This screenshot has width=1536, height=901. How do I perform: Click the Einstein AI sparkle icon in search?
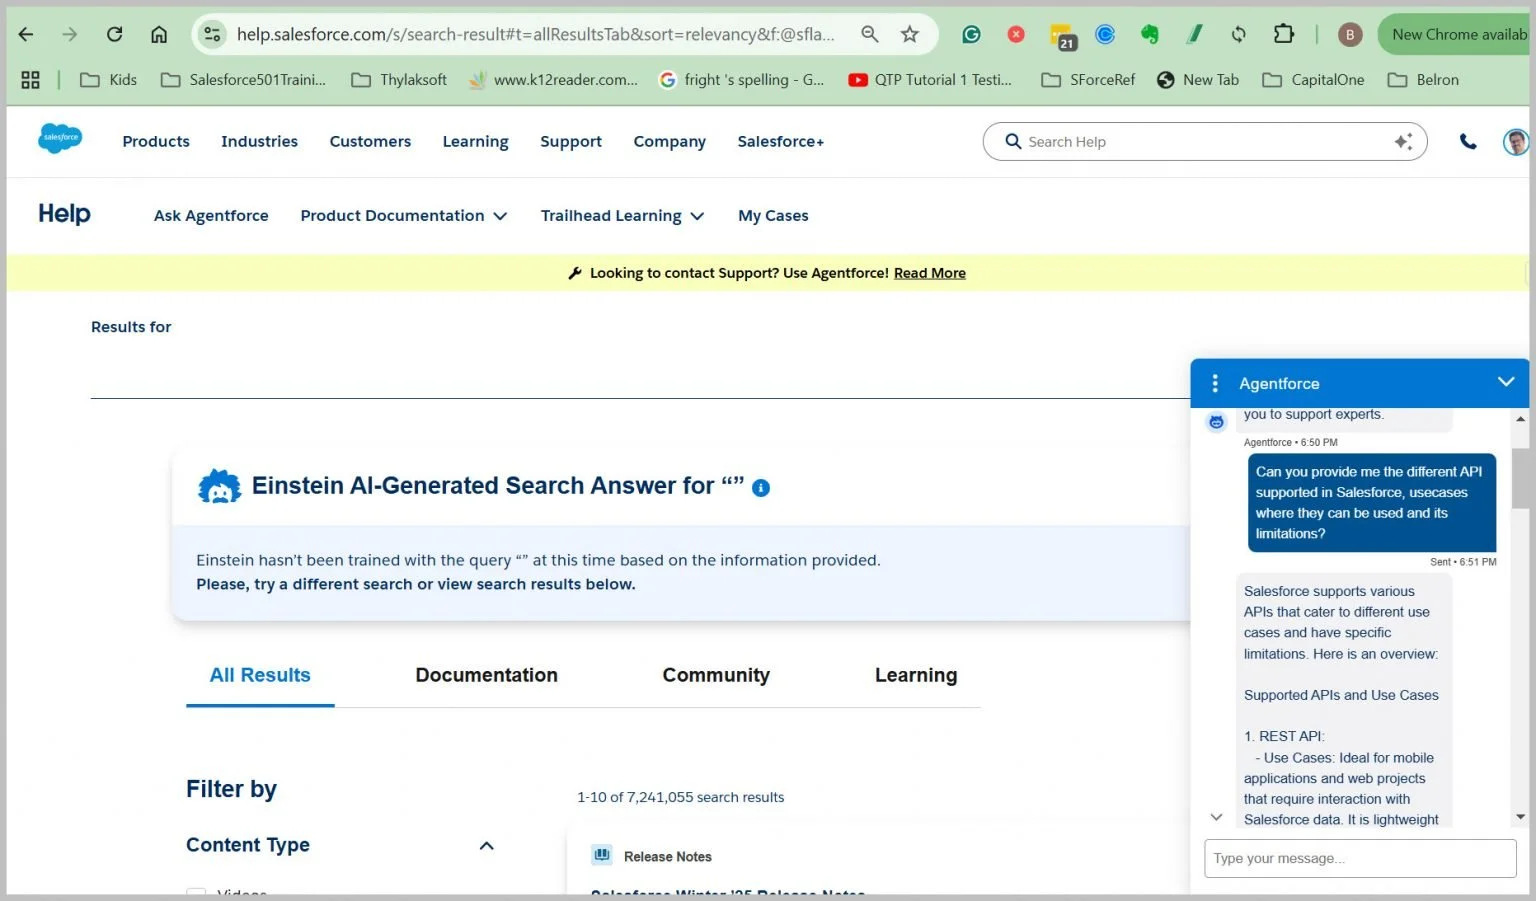click(x=1404, y=141)
